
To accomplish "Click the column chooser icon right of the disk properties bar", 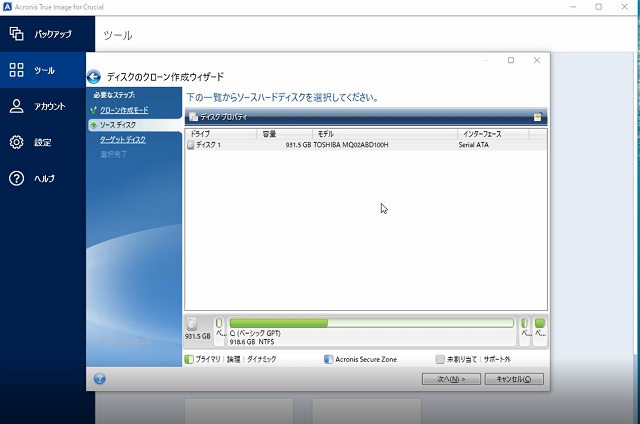I will [538, 117].
